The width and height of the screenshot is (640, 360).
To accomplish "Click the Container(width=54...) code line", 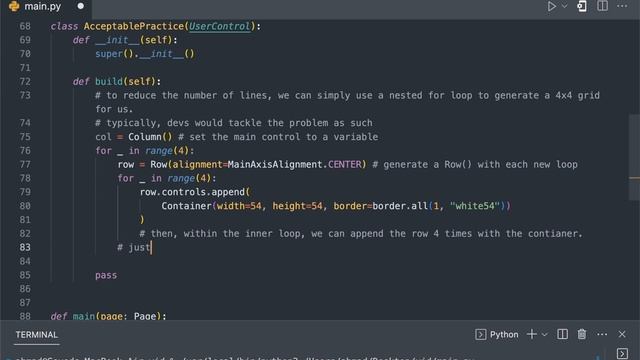I will 336,206.
